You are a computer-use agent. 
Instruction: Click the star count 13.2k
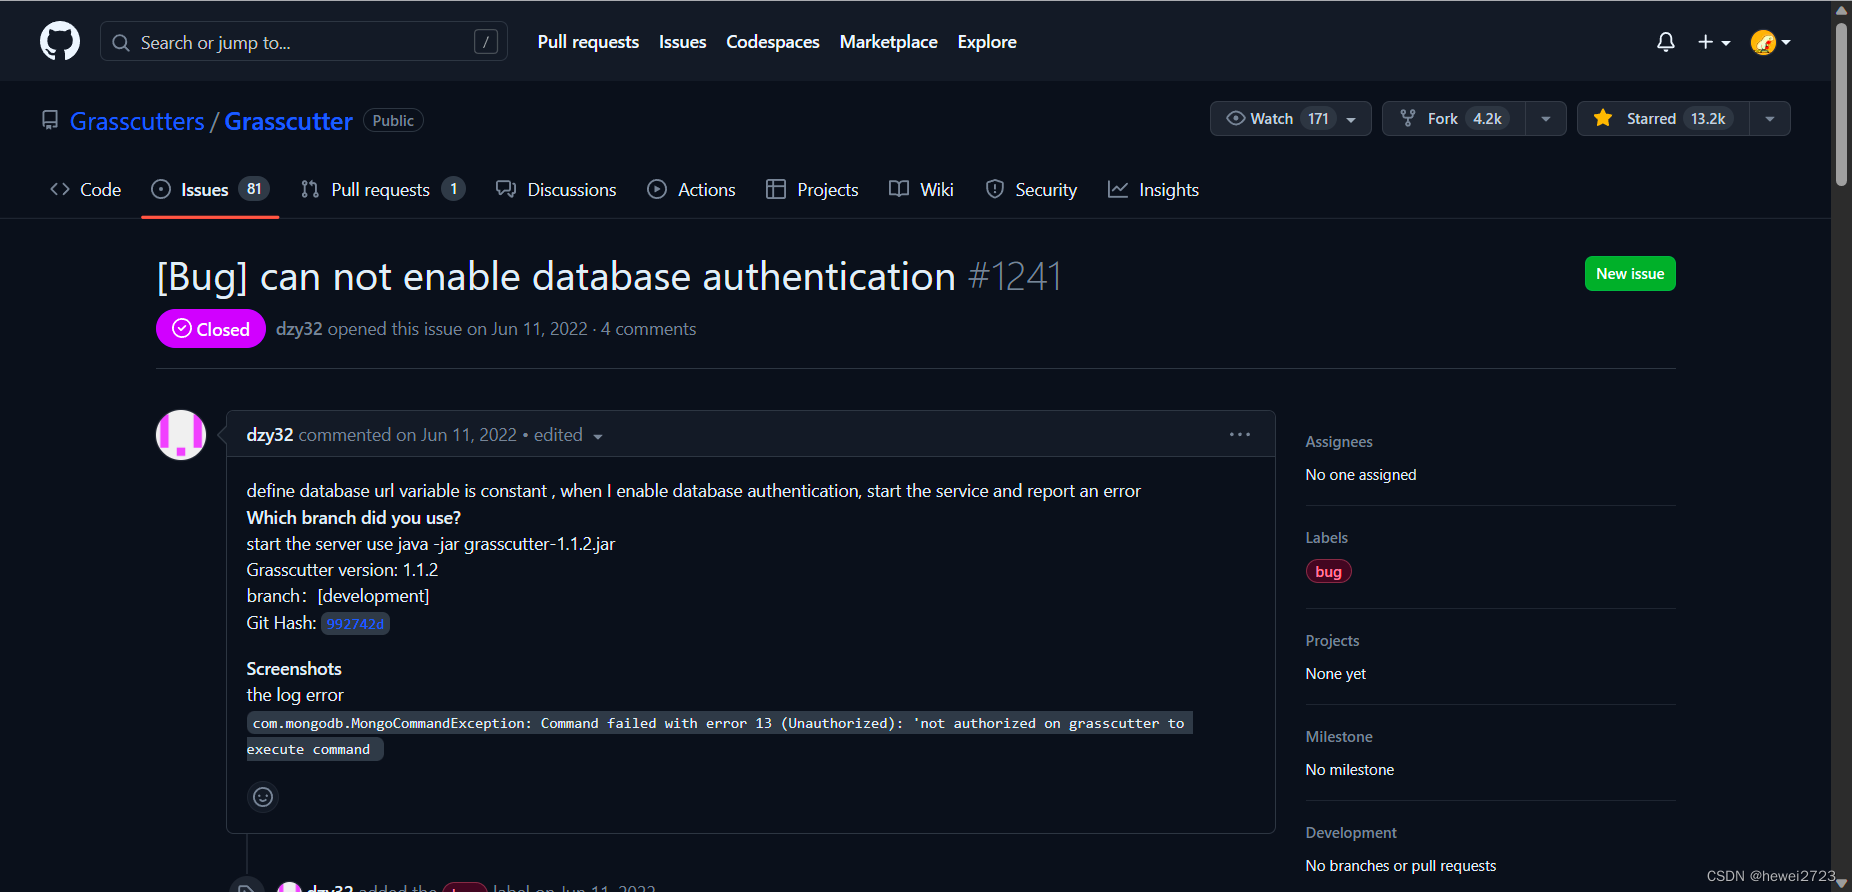tap(1708, 119)
